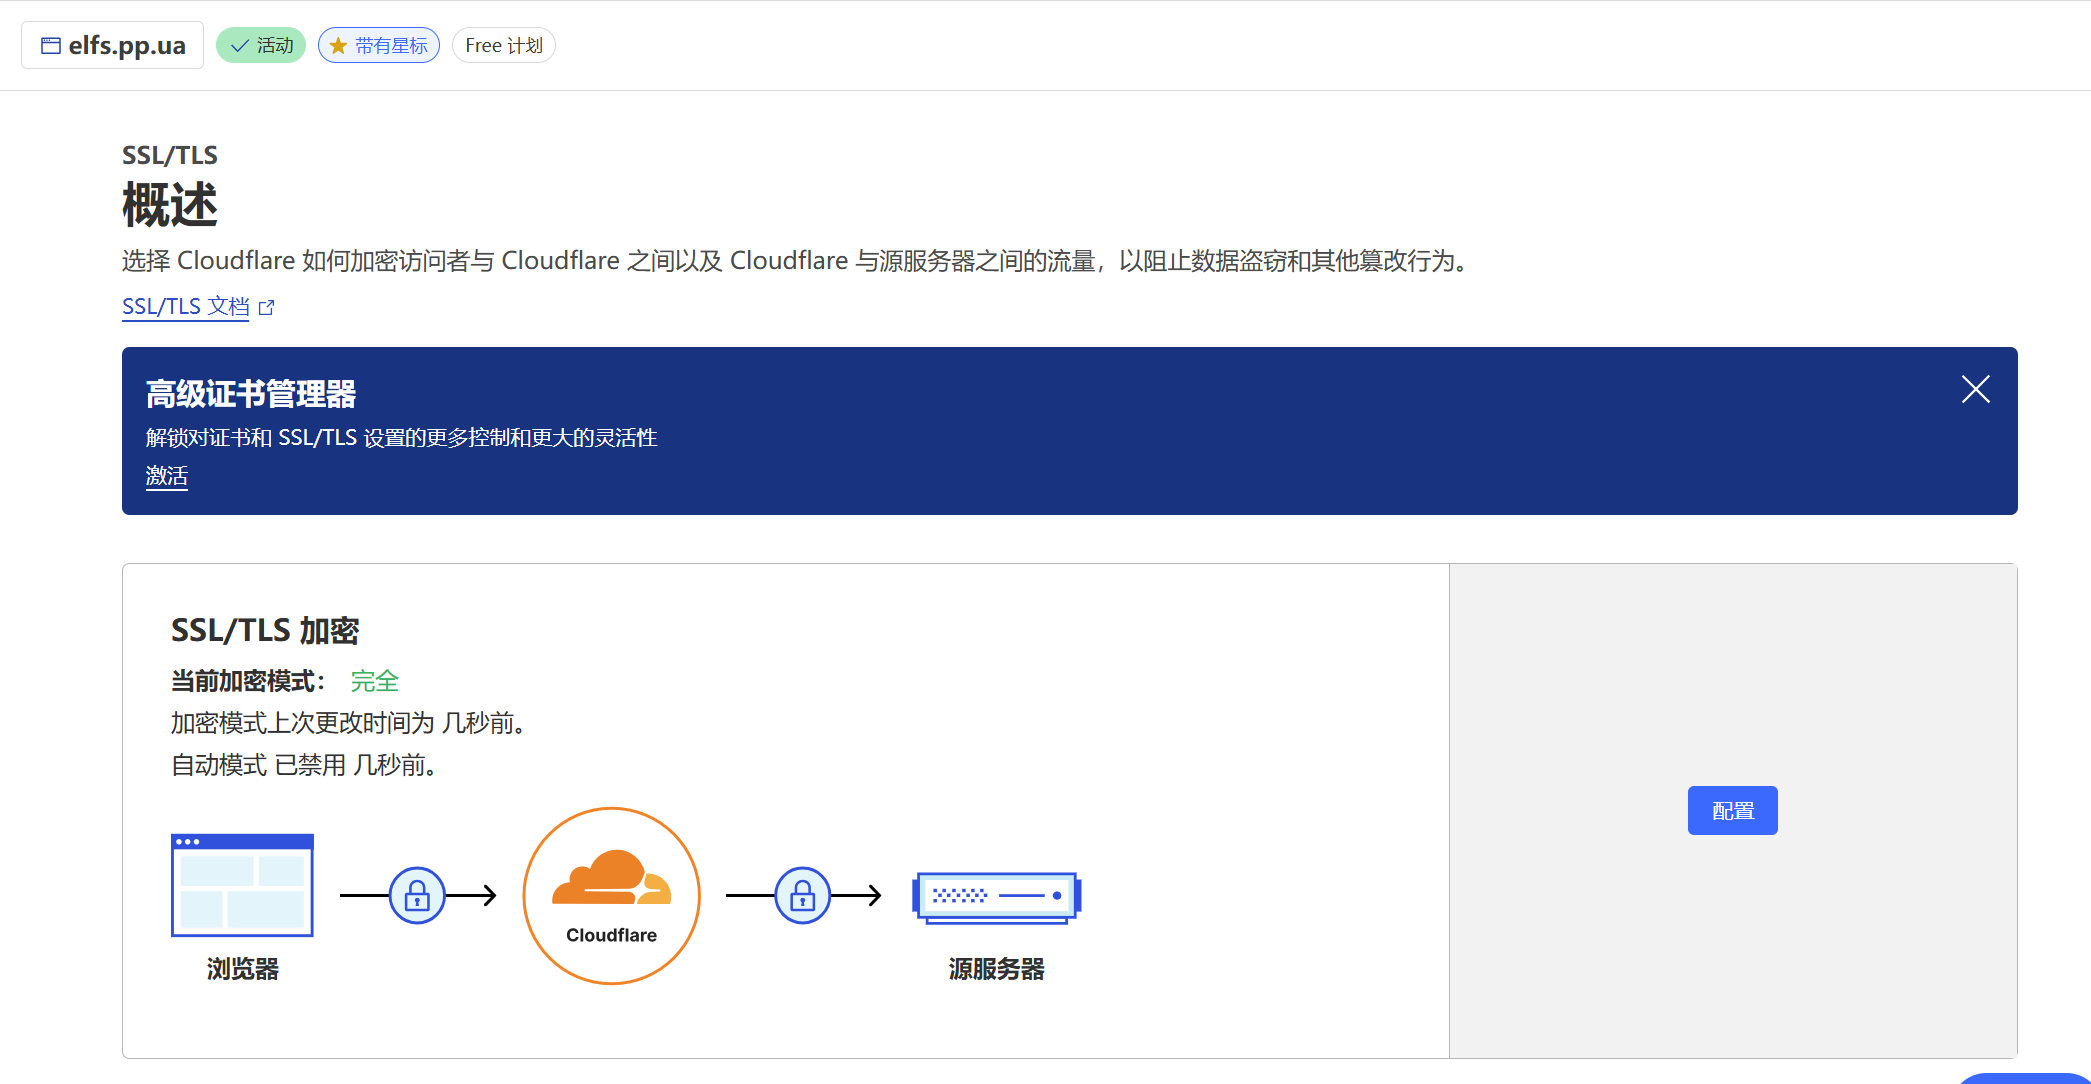
Task: Click the elfs.pp.ua domain selector
Action: point(112,45)
